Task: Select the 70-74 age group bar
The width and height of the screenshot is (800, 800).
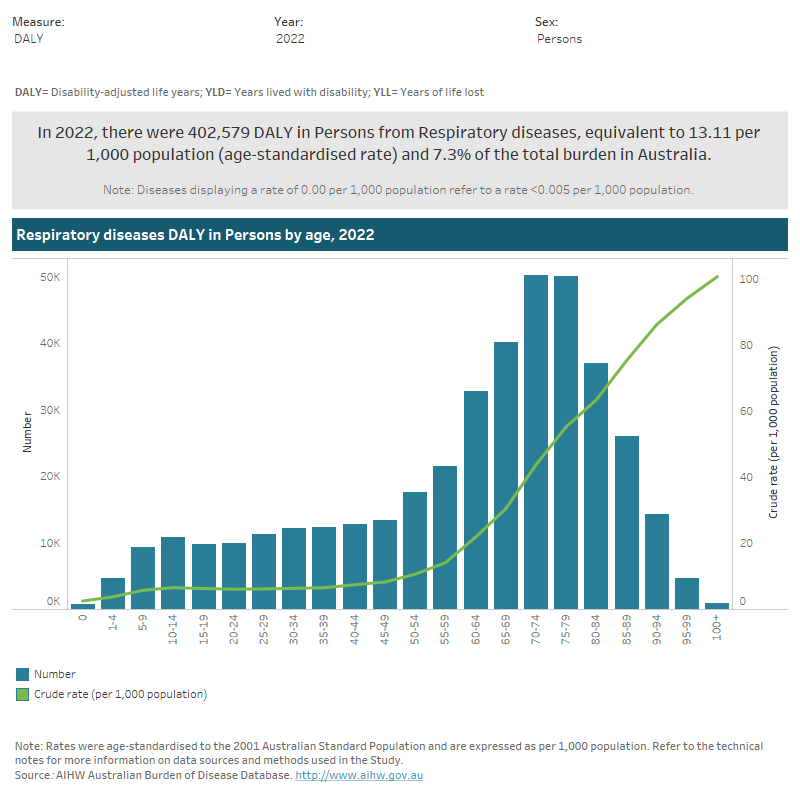Action: click(536, 440)
